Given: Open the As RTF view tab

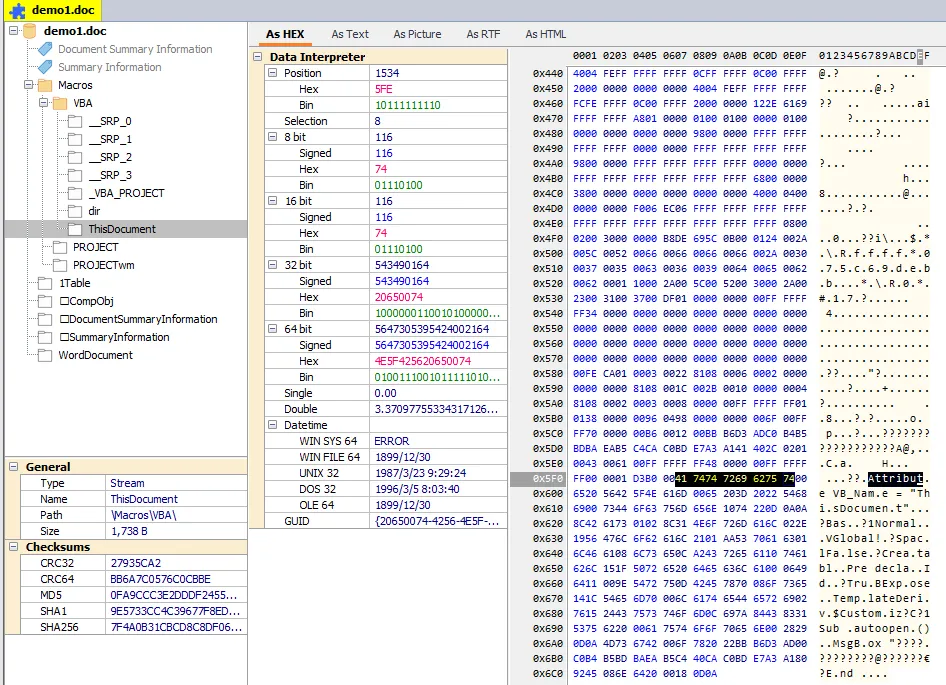Looking at the screenshot, I should 483,34.
